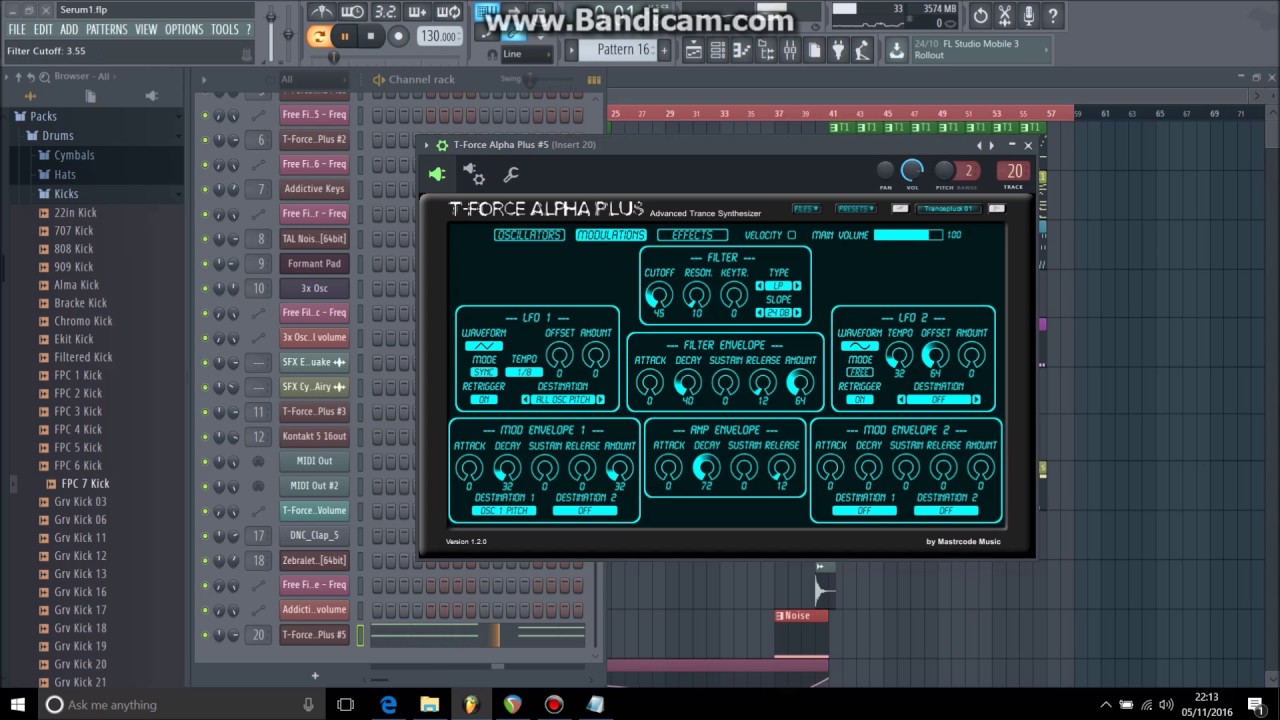Click the microphone icon in top-right toolbar
1280x720 pixels.
click(1028, 15)
